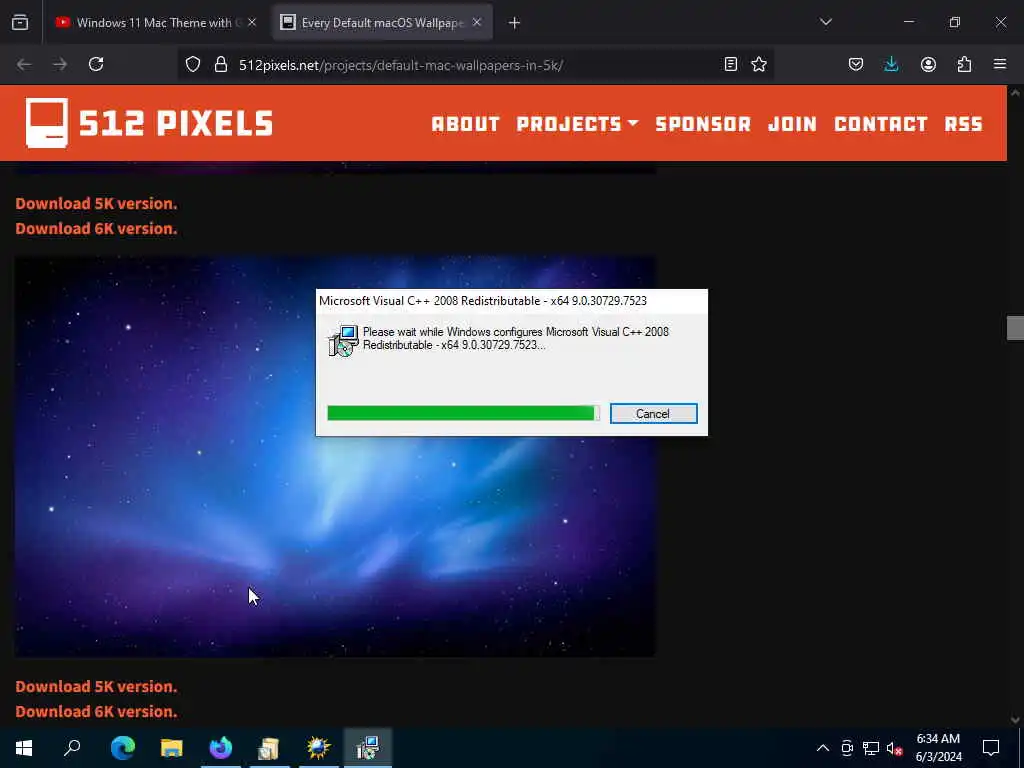The height and width of the screenshot is (768, 1024).
Task: Open the SPONSOR page link
Action: [x=703, y=124]
